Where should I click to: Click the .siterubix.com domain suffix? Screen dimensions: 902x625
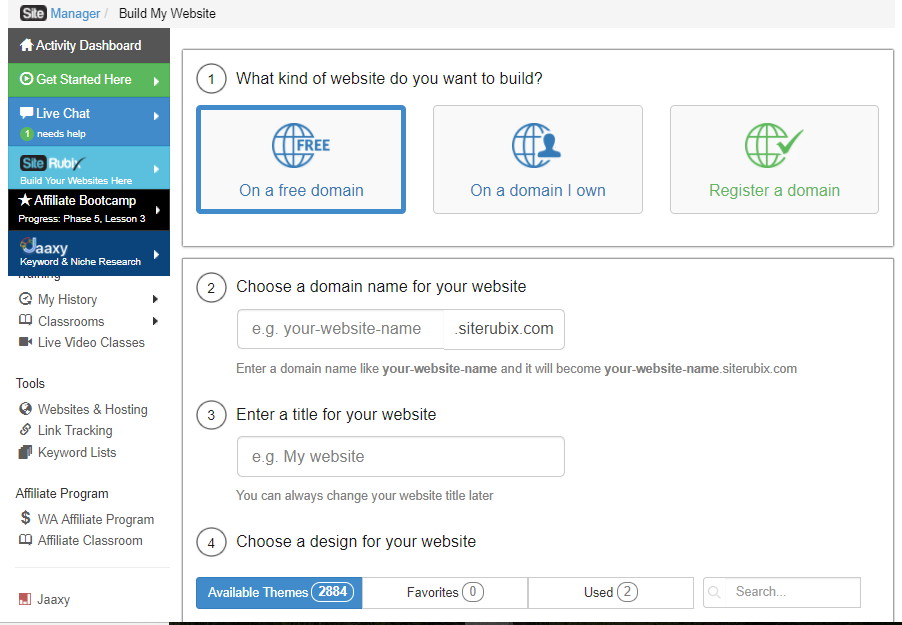pyautogui.click(x=504, y=329)
